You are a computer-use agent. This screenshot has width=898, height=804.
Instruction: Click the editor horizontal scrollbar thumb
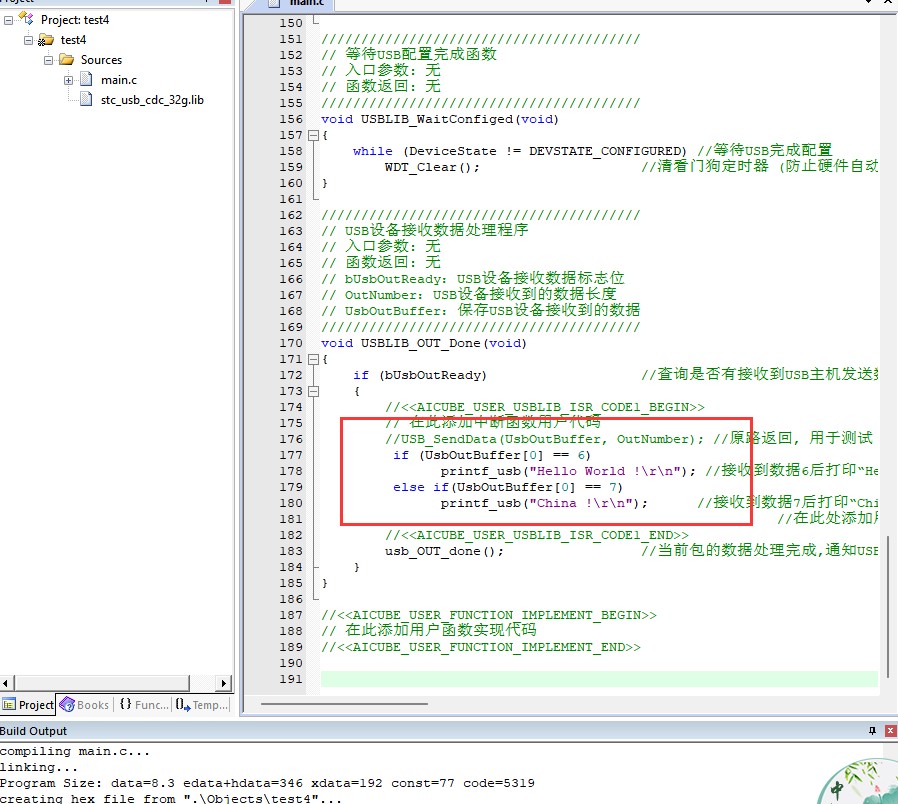click(344, 703)
